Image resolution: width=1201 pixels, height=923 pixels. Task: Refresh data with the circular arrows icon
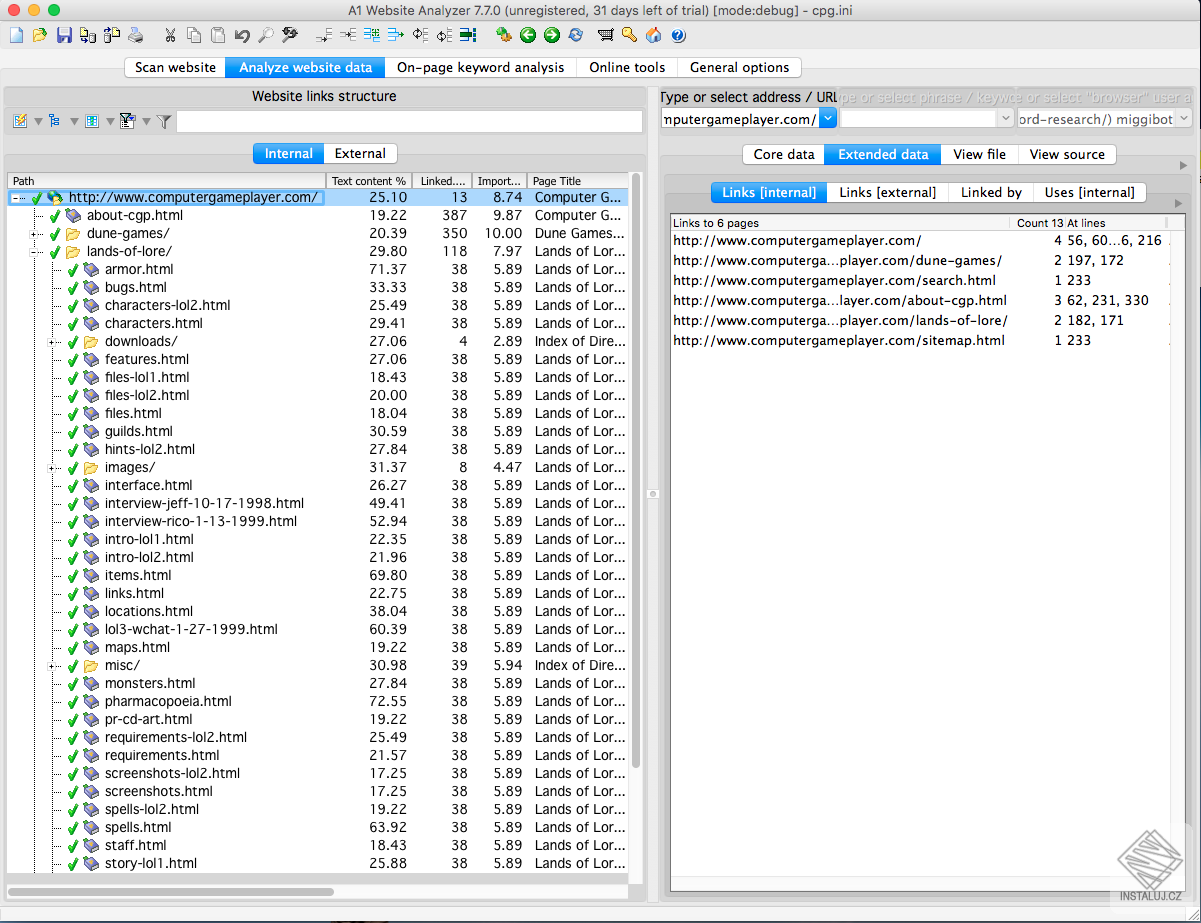point(574,35)
